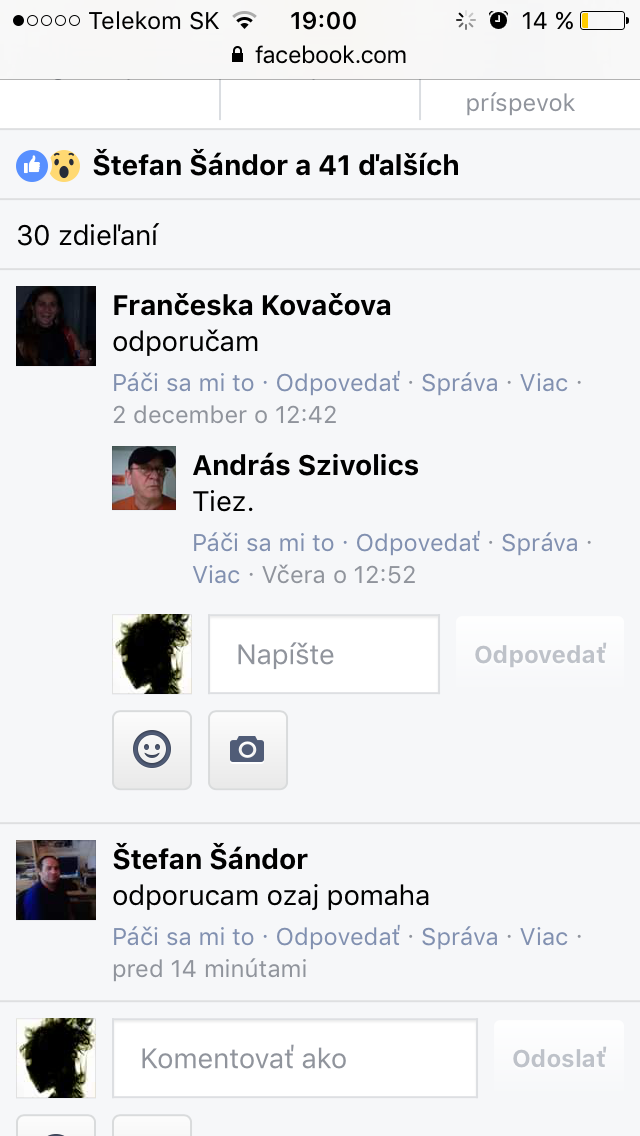Open Frančeska Kovačova's profile picture
The height and width of the screenshot is (1136, 640).
[56, 325]
